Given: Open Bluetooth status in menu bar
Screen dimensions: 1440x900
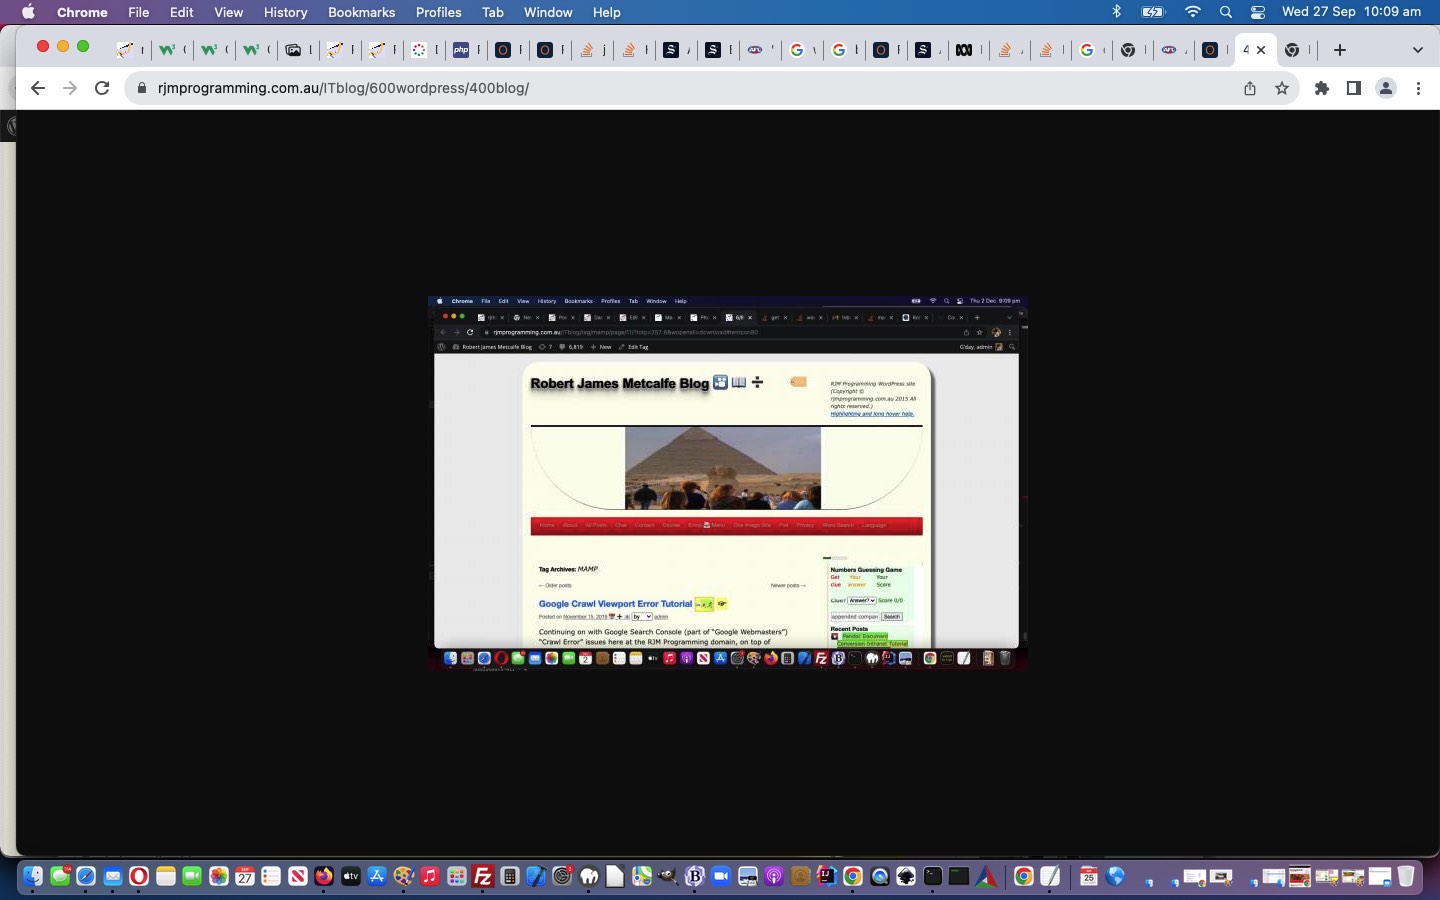Looking at the screenshot, I should (1117, 12).
